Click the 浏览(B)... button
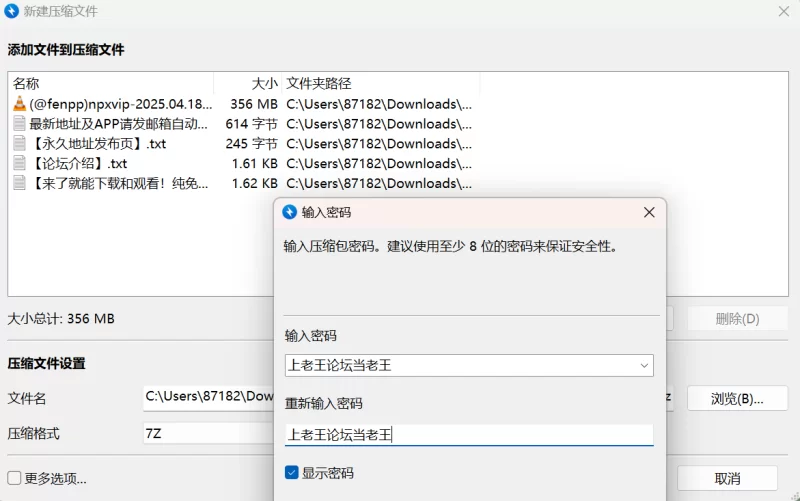The width and height of the screenshot is (800, 501). (x=737, y=398)
